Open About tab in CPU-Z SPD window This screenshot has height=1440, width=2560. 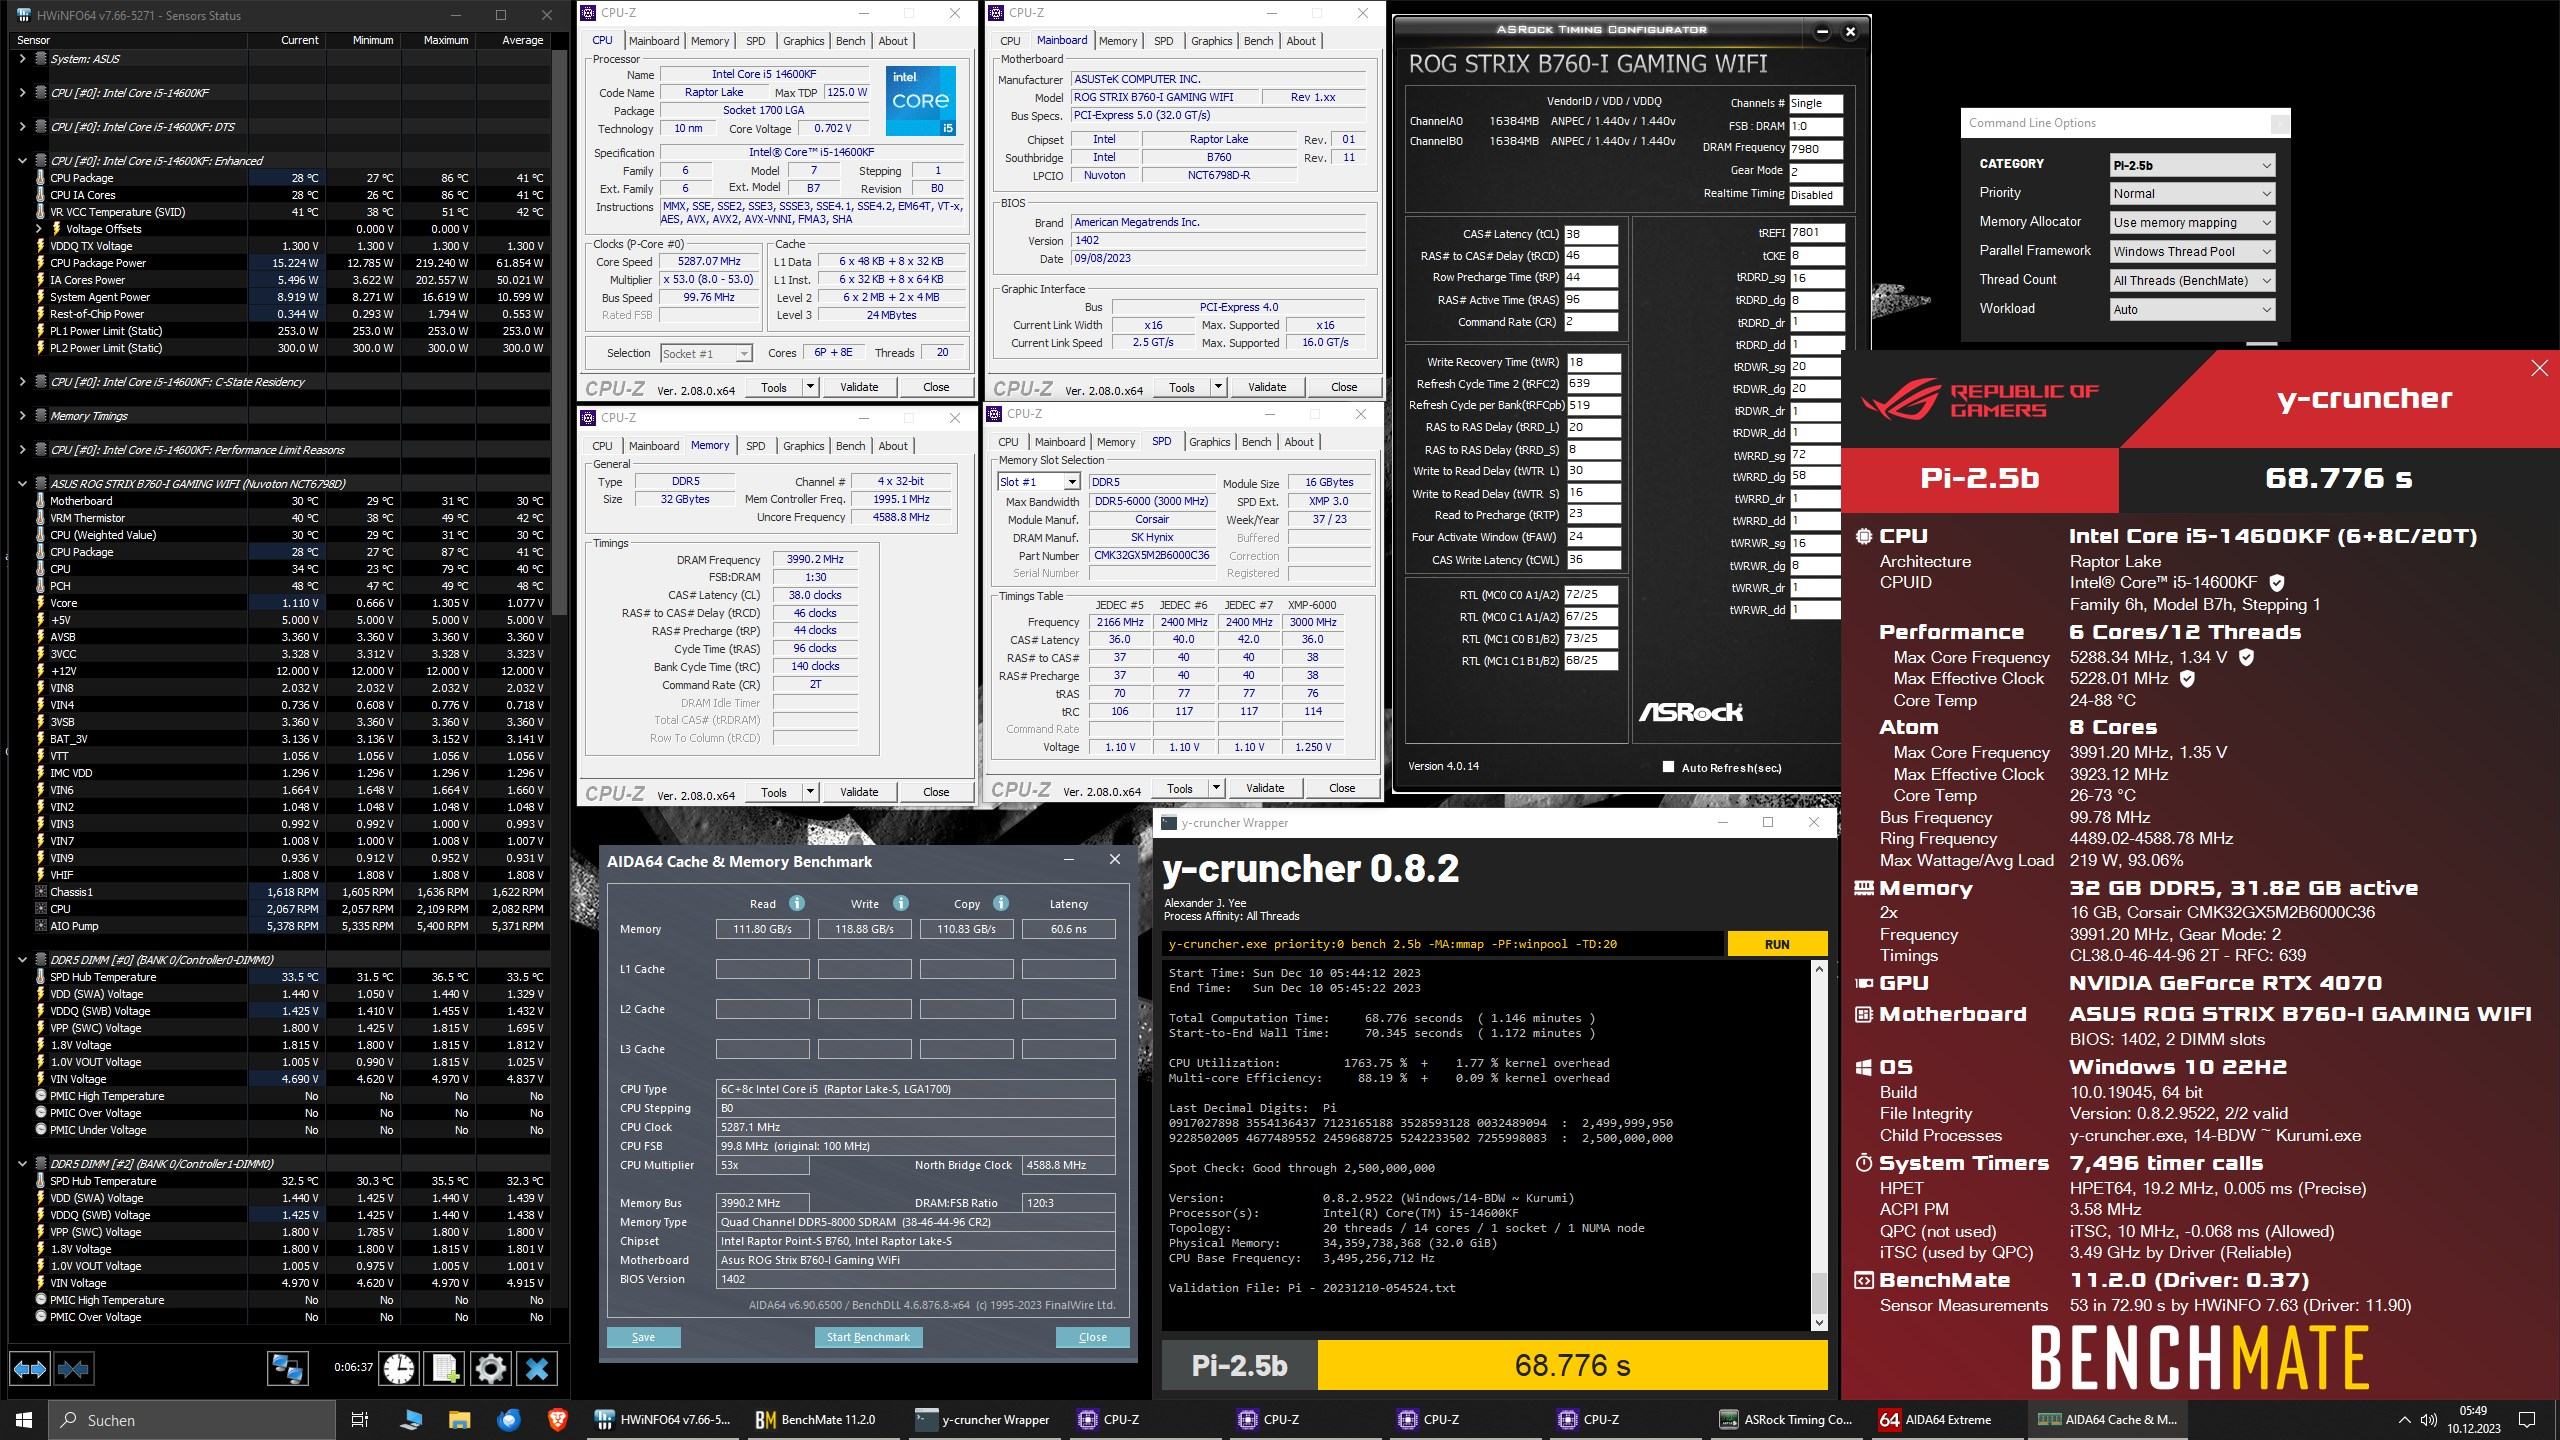click(1298, 442)
